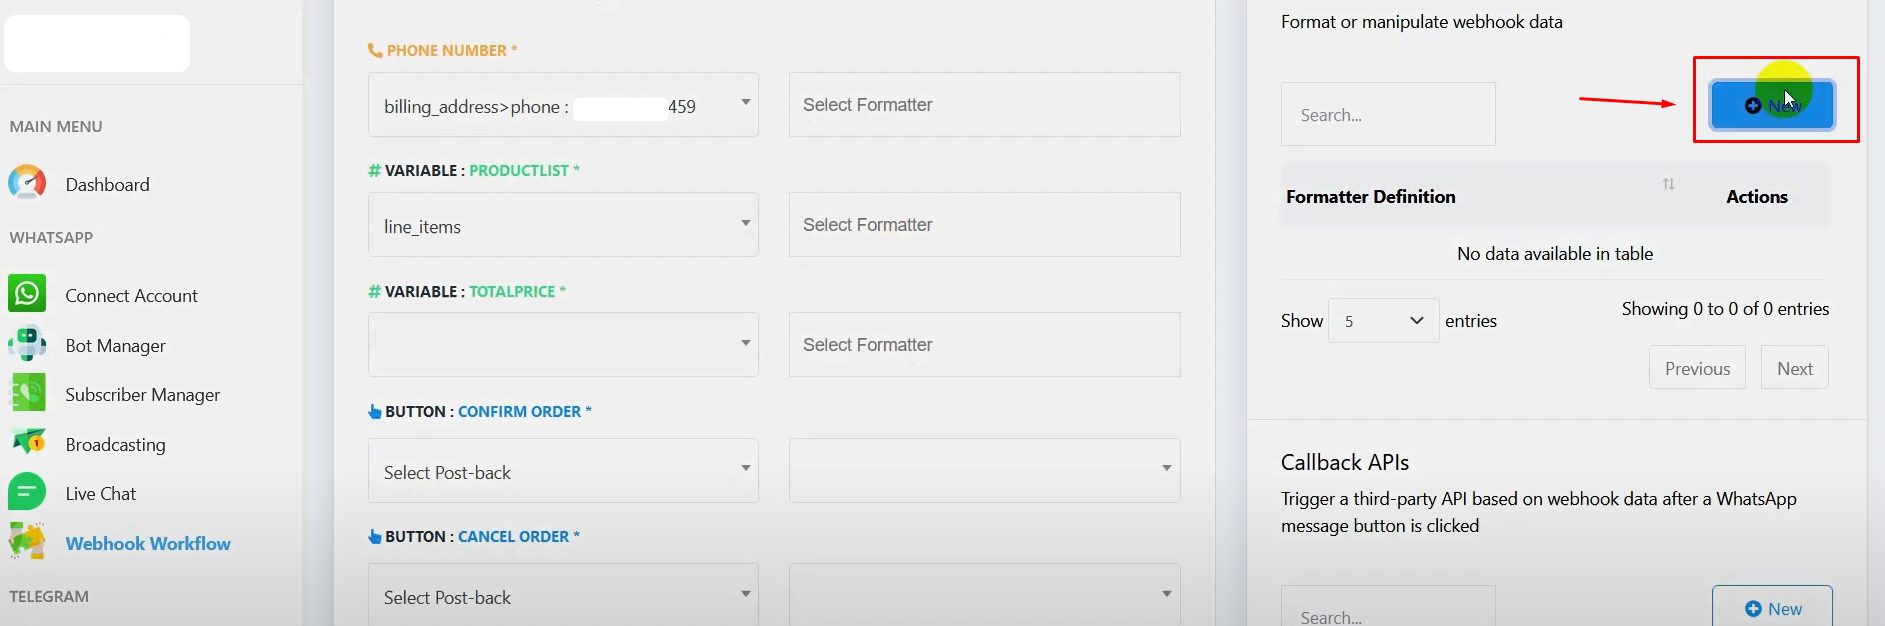Open Webhook Workflow menu item
Viewport: 1885px width, 626px height.
[x=148, y=543]
